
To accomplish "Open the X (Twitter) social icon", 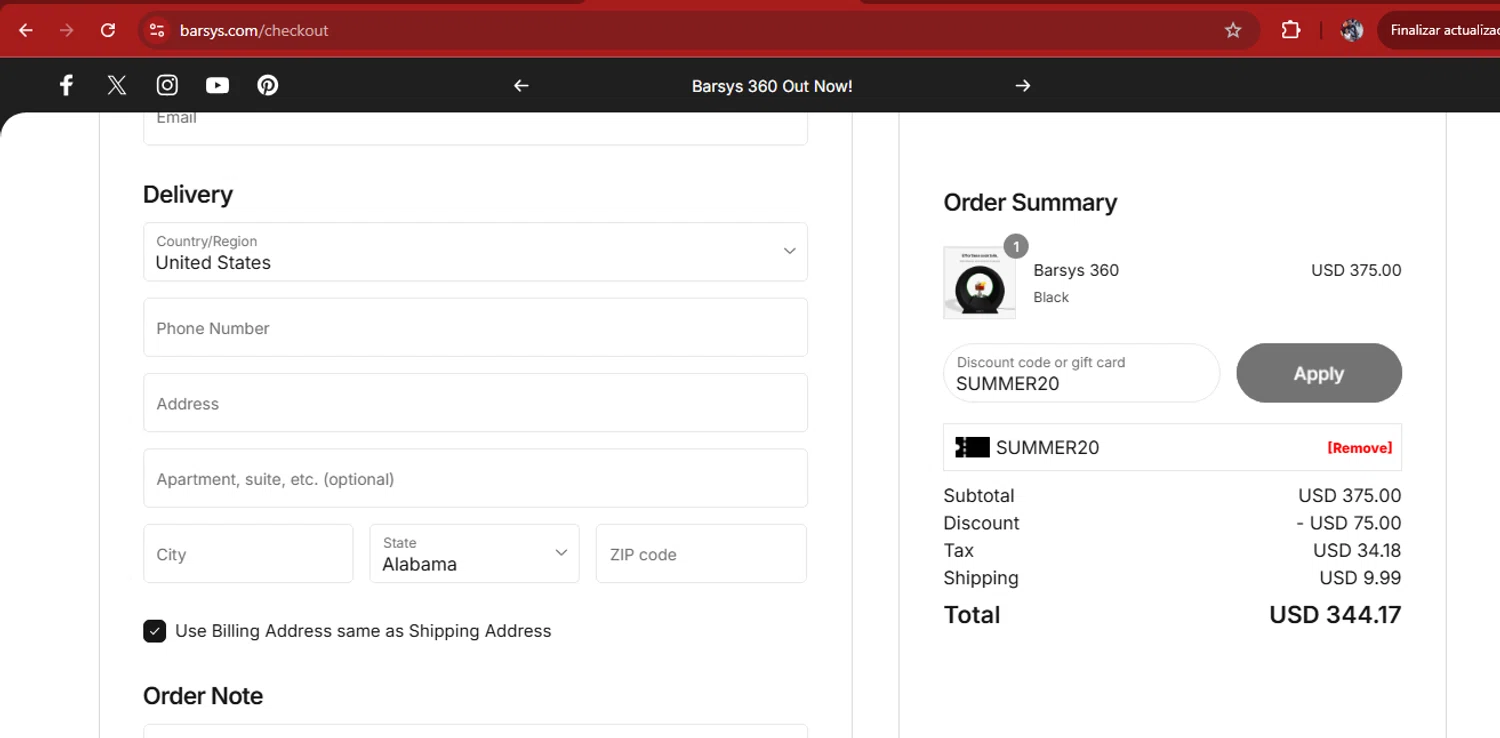I will (117, 85).
